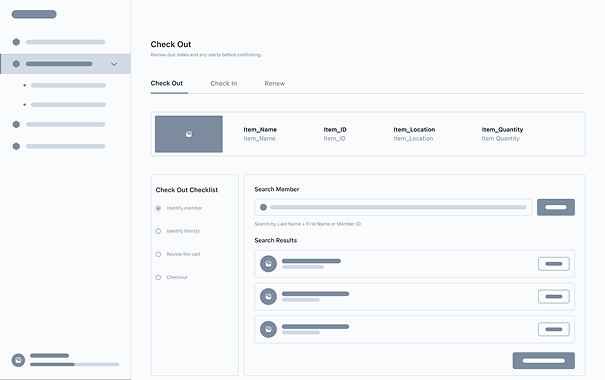605x380 pixels.
Task: Select the Identify member radio button
Action: 158,208
